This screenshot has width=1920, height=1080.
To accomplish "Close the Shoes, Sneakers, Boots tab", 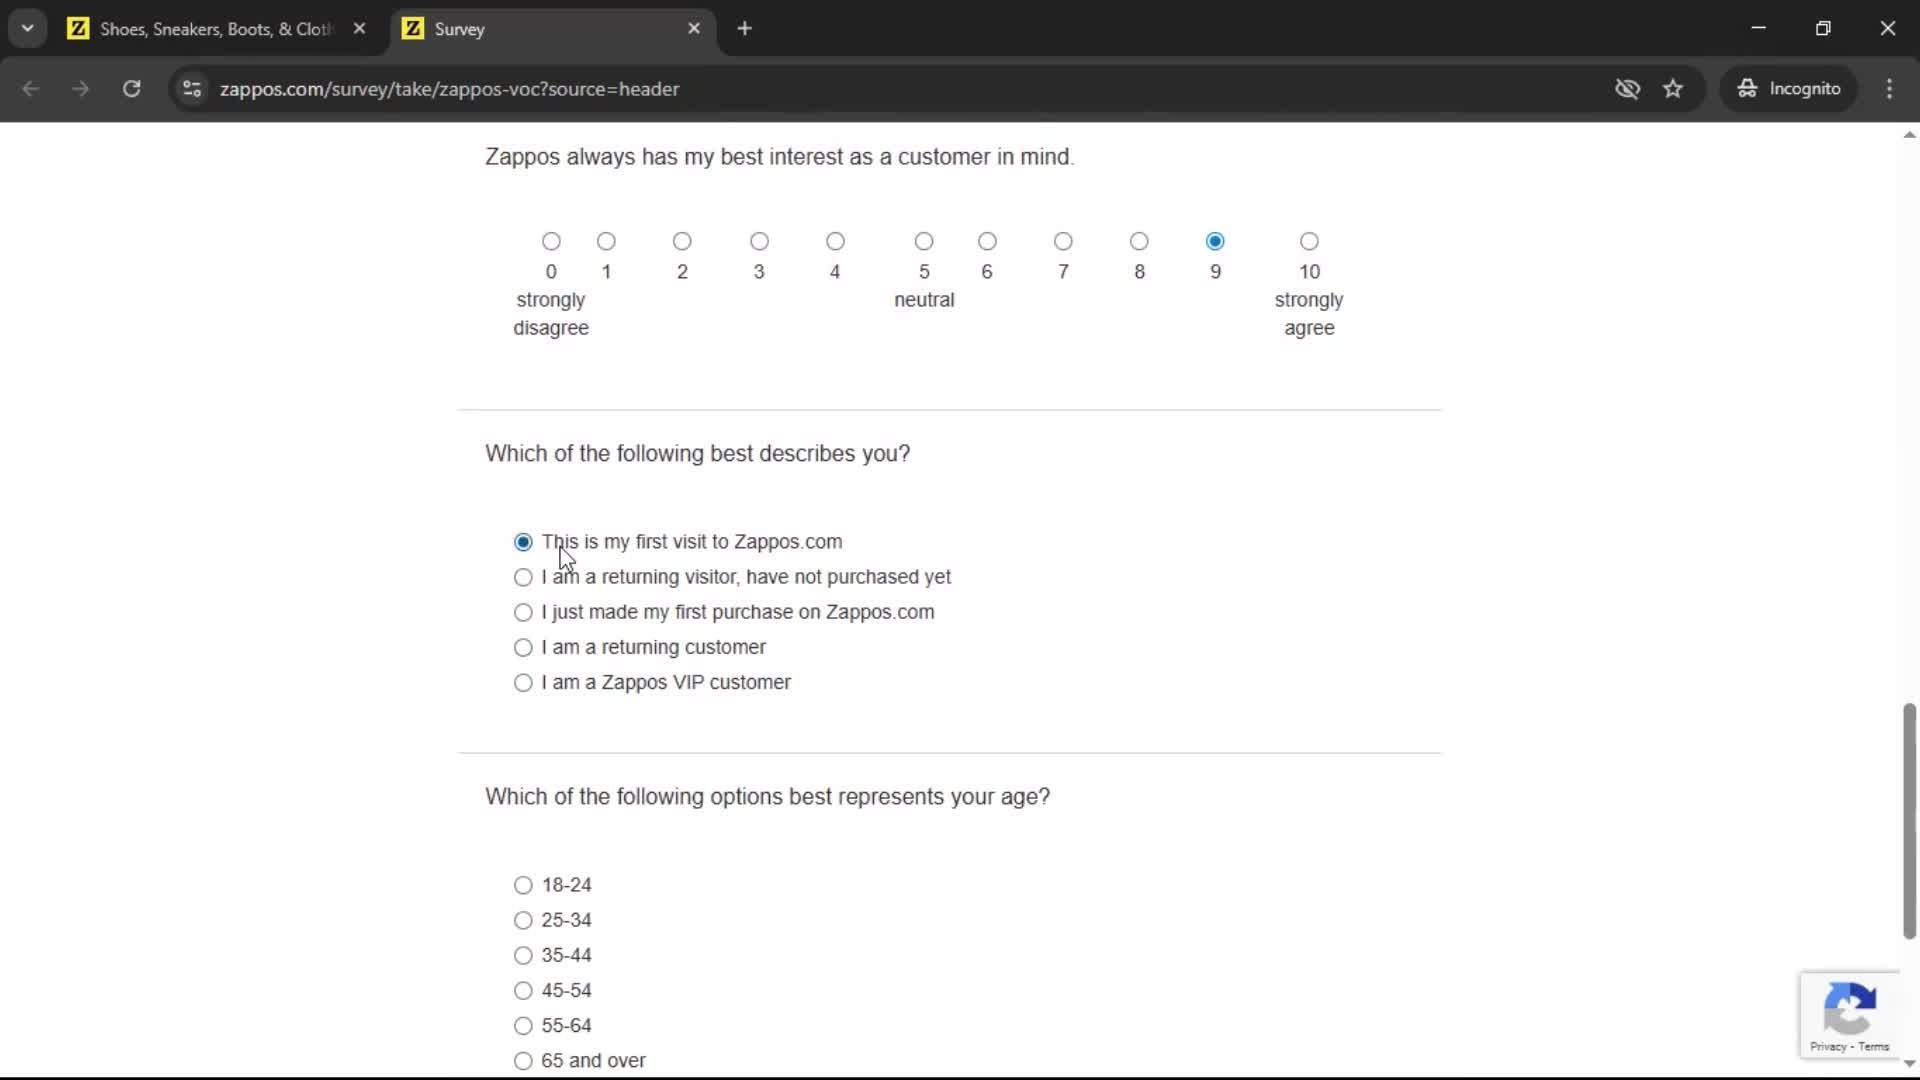I will click(x=359, y=29).
